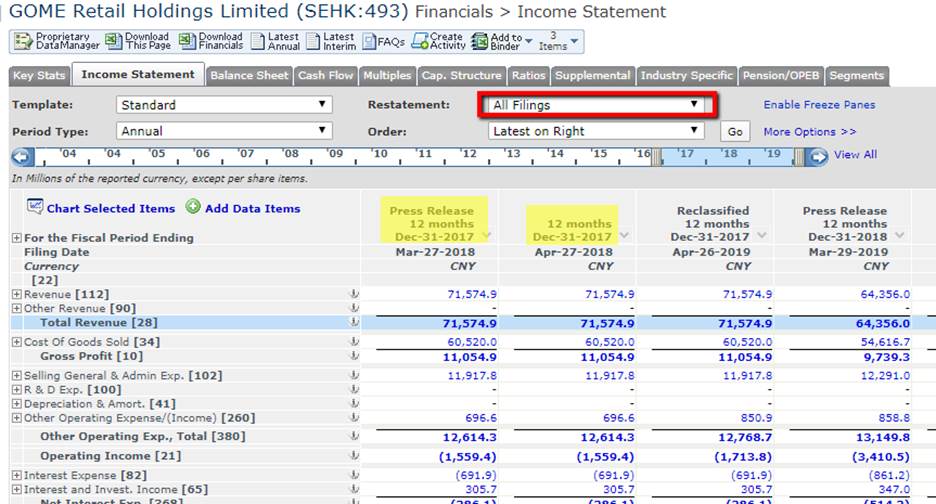Click Download Financials excel icon
Viewport: 936px width, 504px height.
187,41
